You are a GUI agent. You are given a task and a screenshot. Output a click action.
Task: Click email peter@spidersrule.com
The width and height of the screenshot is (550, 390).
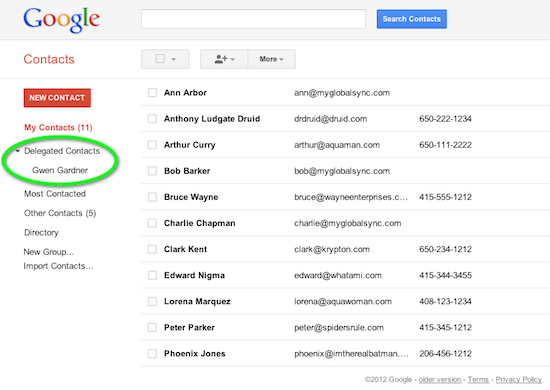click(339, 328)
